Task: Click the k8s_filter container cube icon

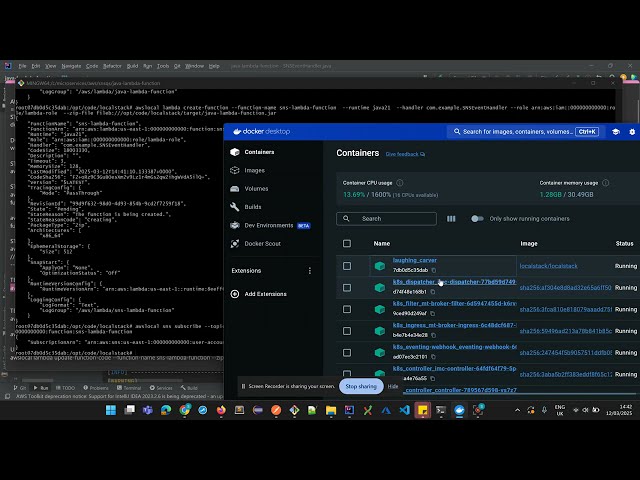Action: coord(380,309)
